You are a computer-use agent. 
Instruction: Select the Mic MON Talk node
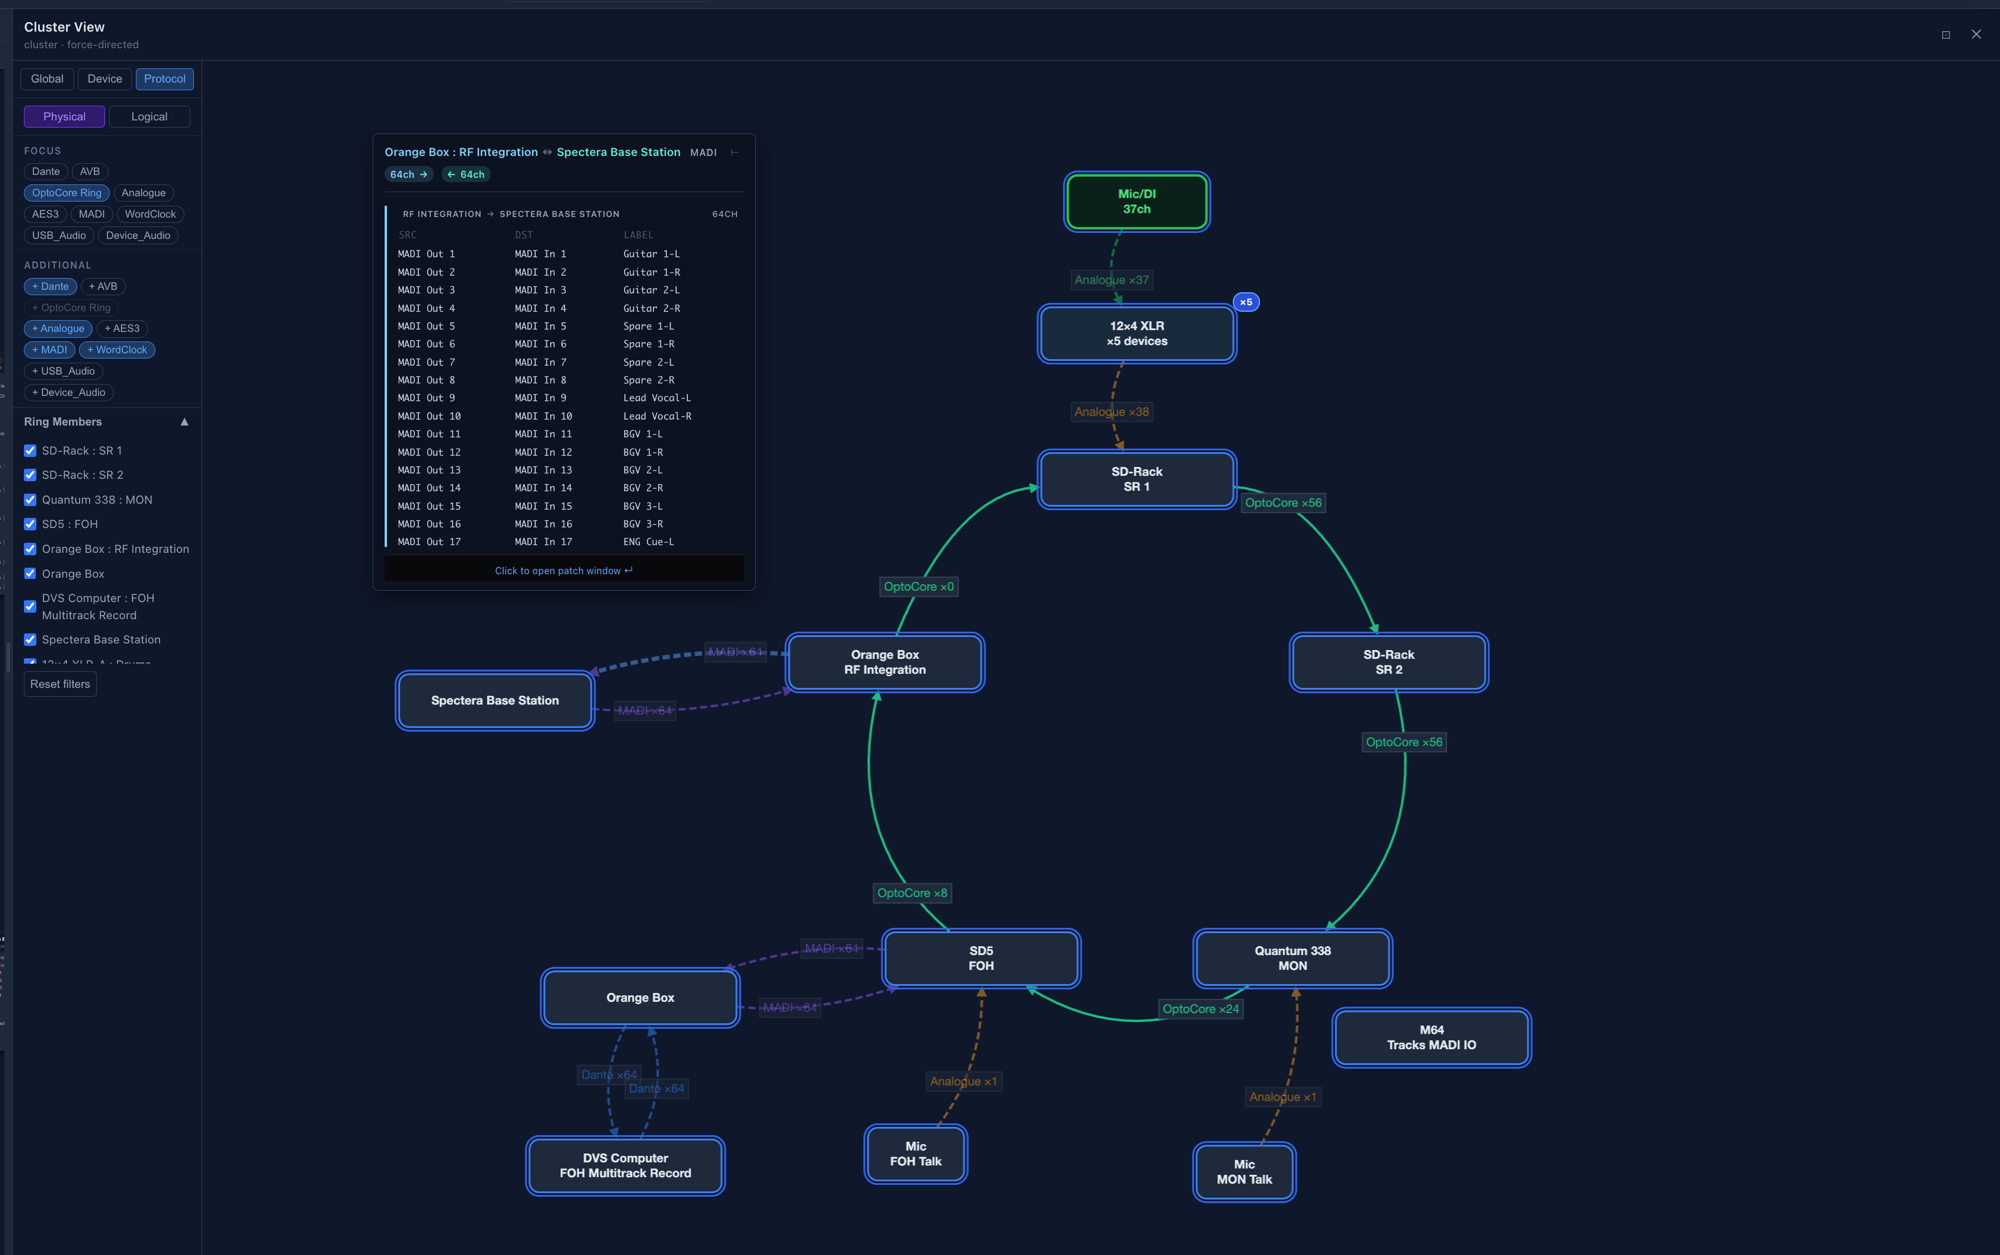pos(1245,1172)
